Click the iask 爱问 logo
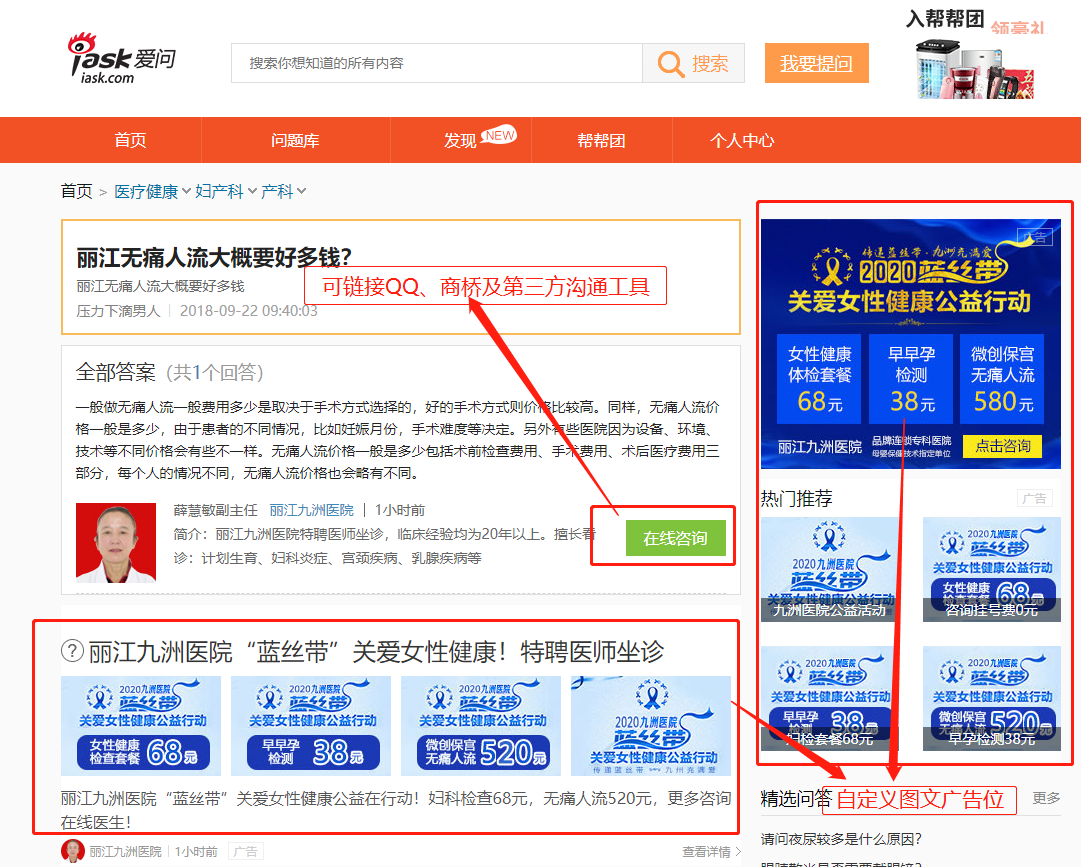This screenshot has width=1081, height=867. click(x=120, y=60)
